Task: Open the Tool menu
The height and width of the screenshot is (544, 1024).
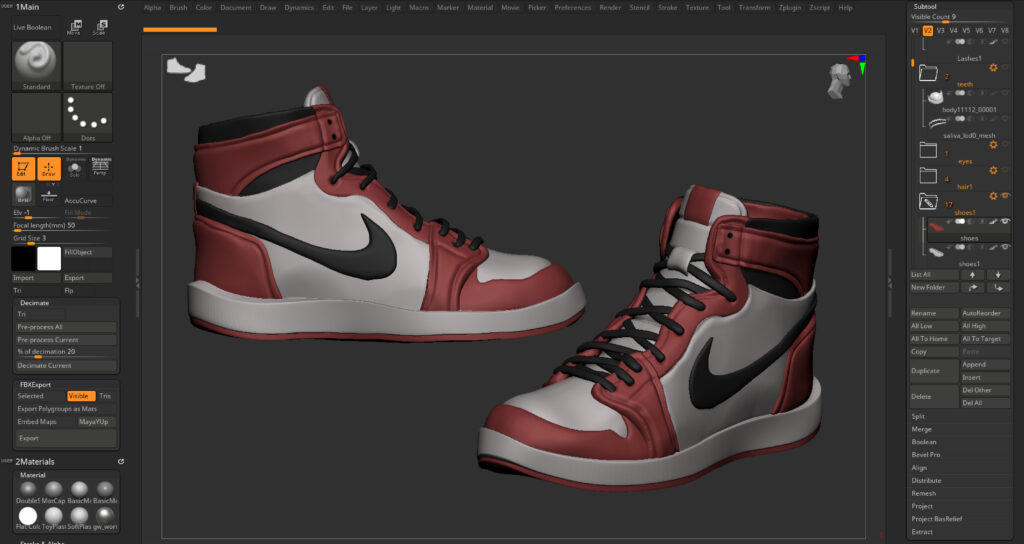Action: pyautogui.click(x=724, y=8)
